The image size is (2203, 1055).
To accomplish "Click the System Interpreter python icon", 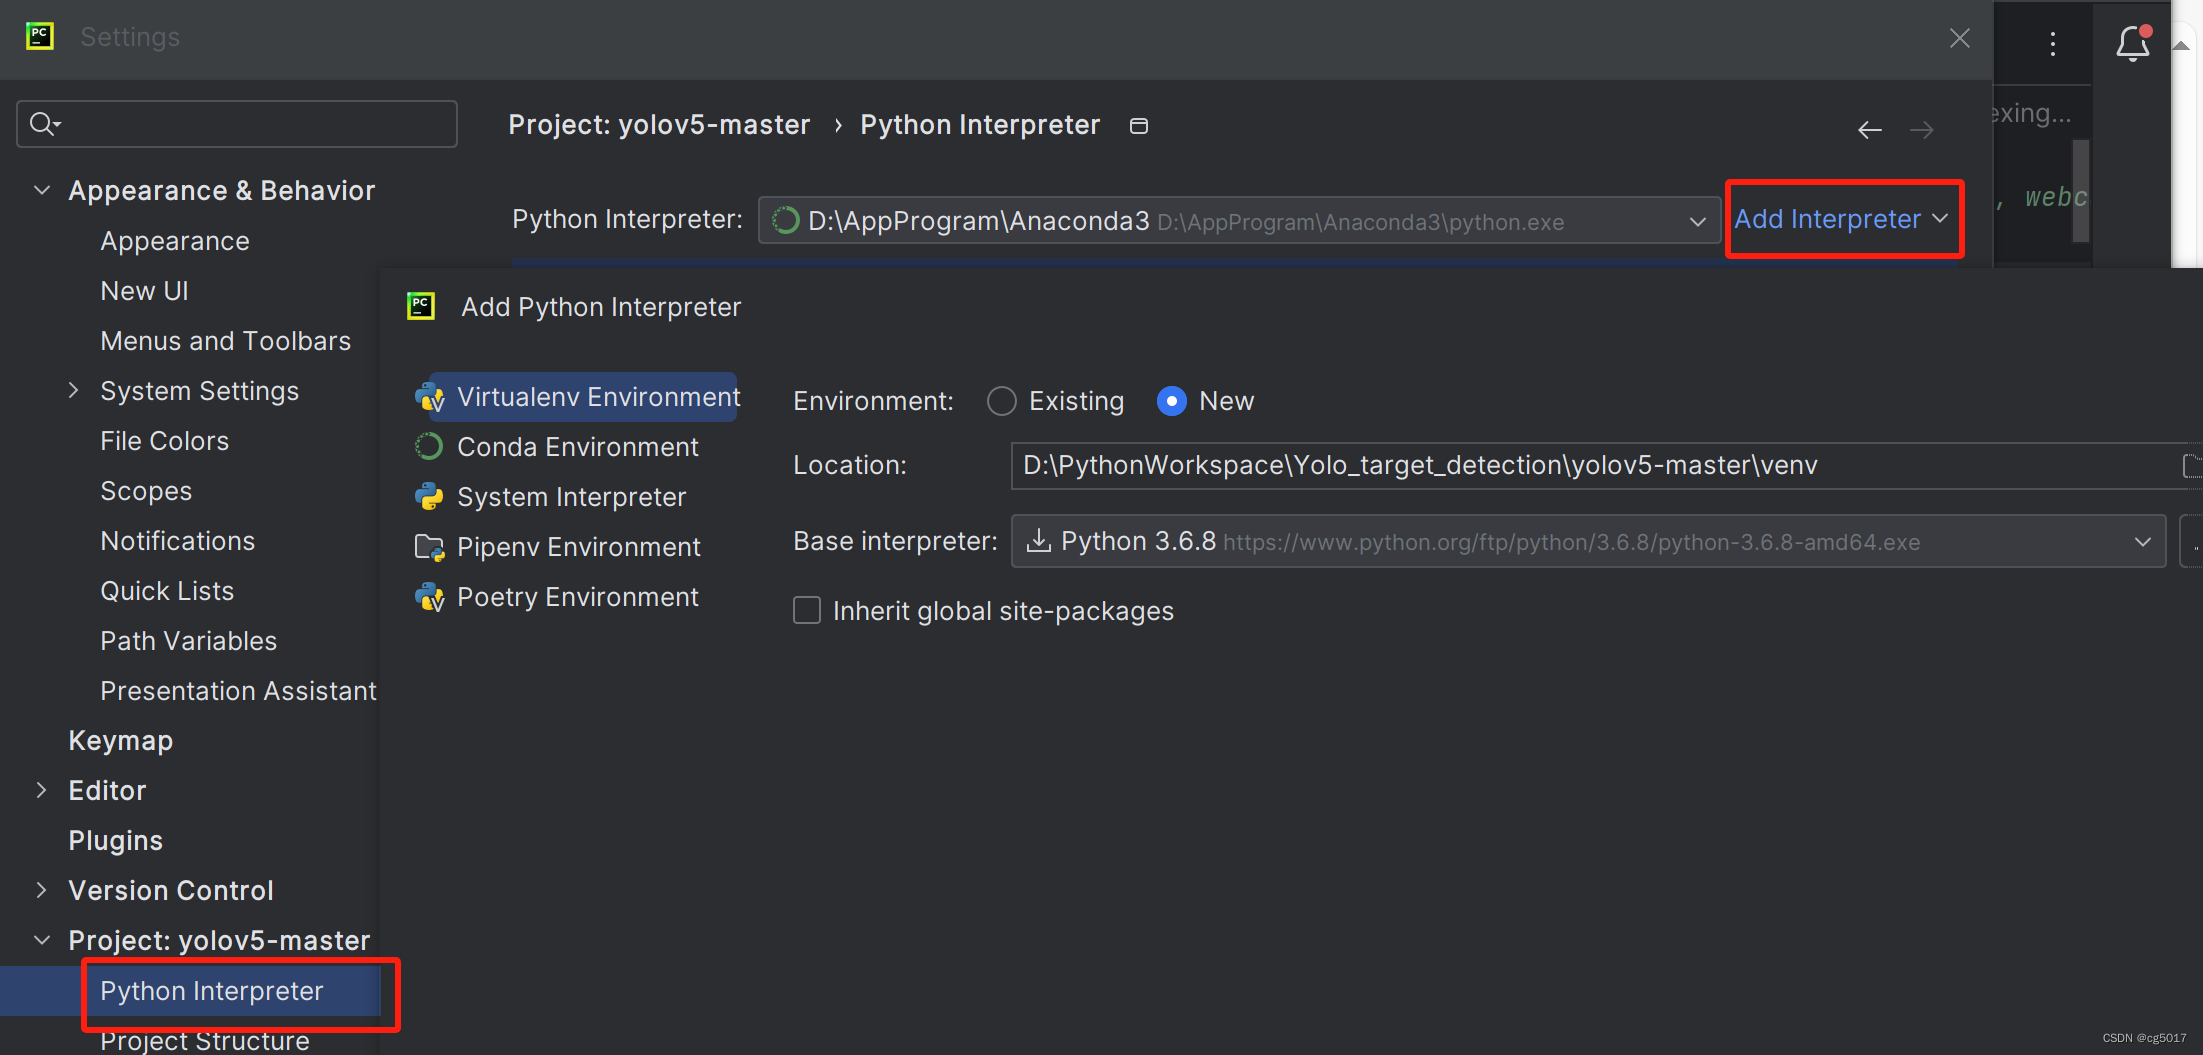I will 429,497.
